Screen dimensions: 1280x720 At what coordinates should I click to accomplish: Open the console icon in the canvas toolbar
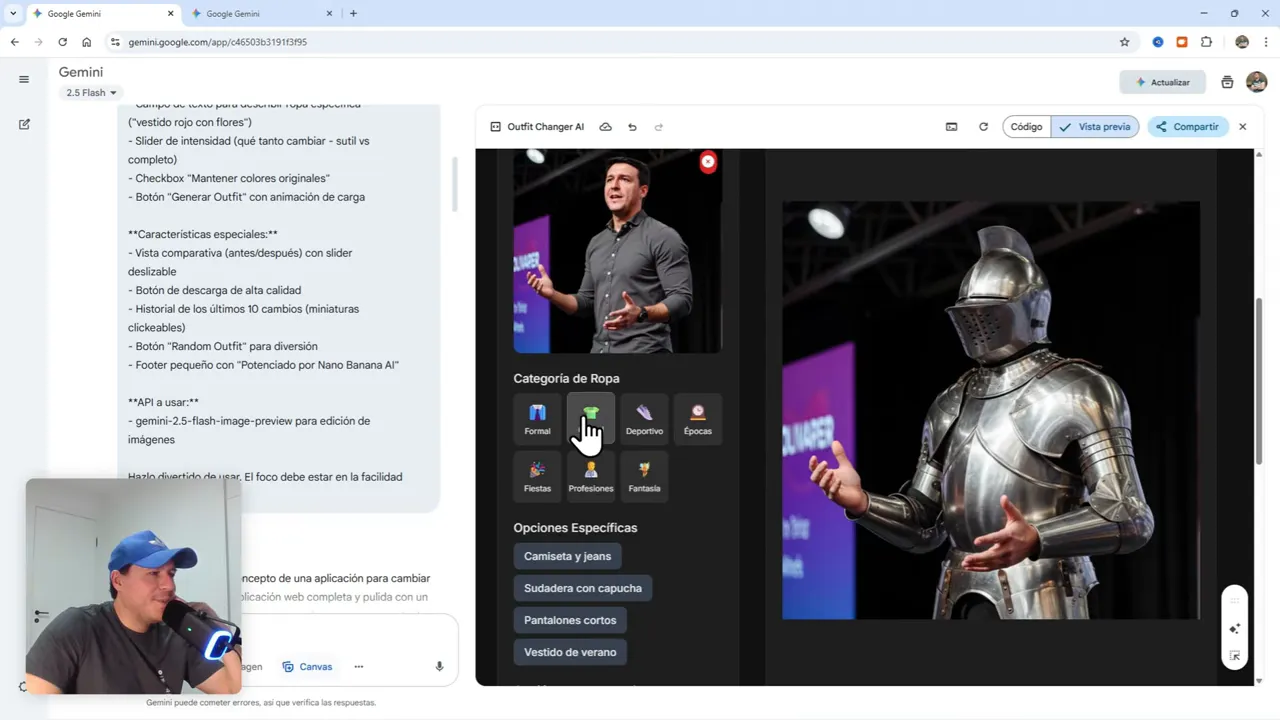(x=951, y=127)
